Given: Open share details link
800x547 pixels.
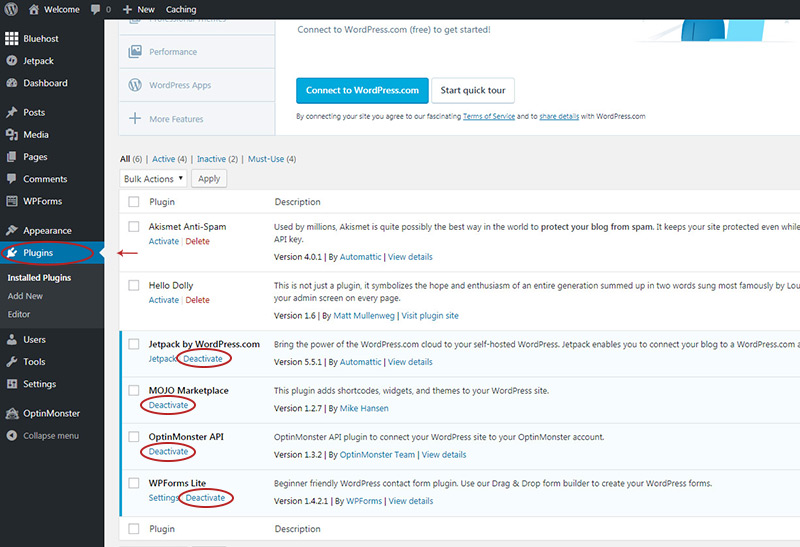Looking at the screenshot, I should pos(559,116).
